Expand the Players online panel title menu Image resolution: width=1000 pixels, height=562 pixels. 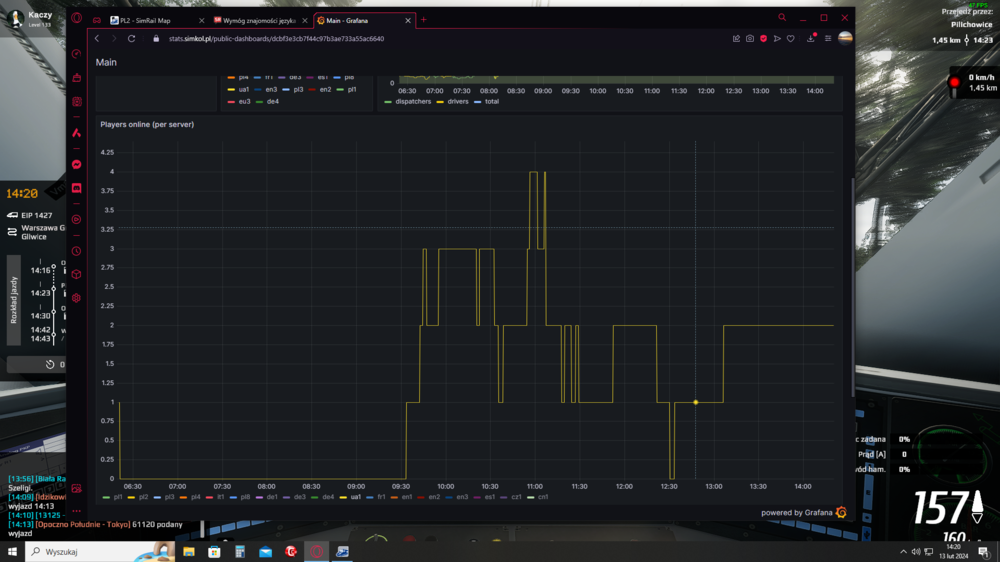click(147, 124)
